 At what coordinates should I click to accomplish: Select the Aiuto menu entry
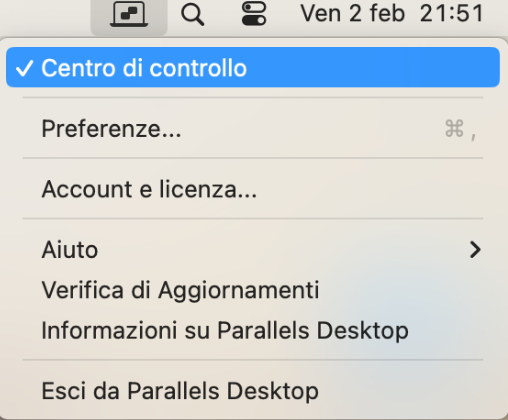[x=253, y=250]
